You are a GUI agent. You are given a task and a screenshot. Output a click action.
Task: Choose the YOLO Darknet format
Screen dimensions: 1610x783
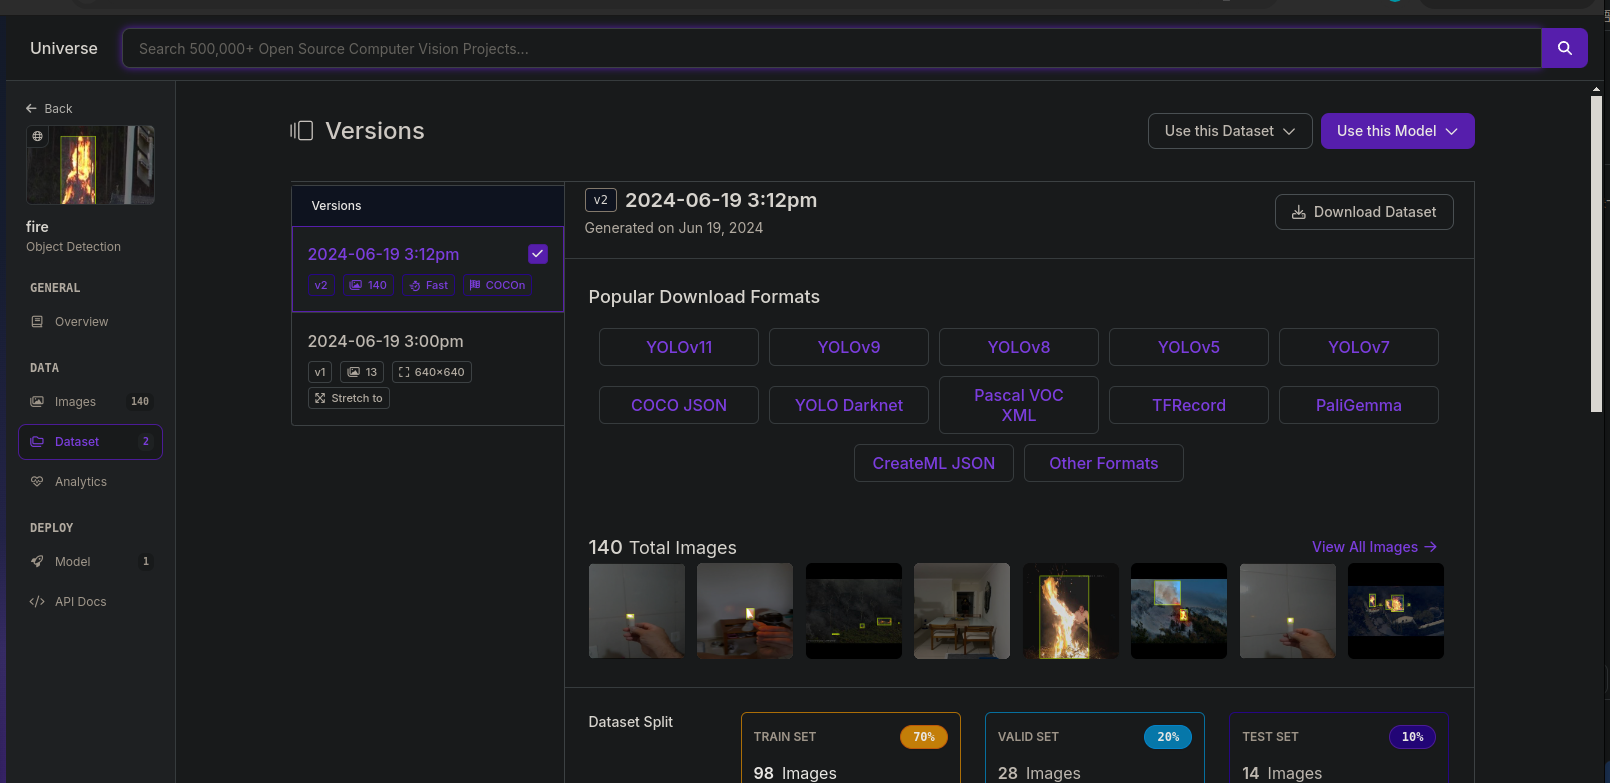849,405
